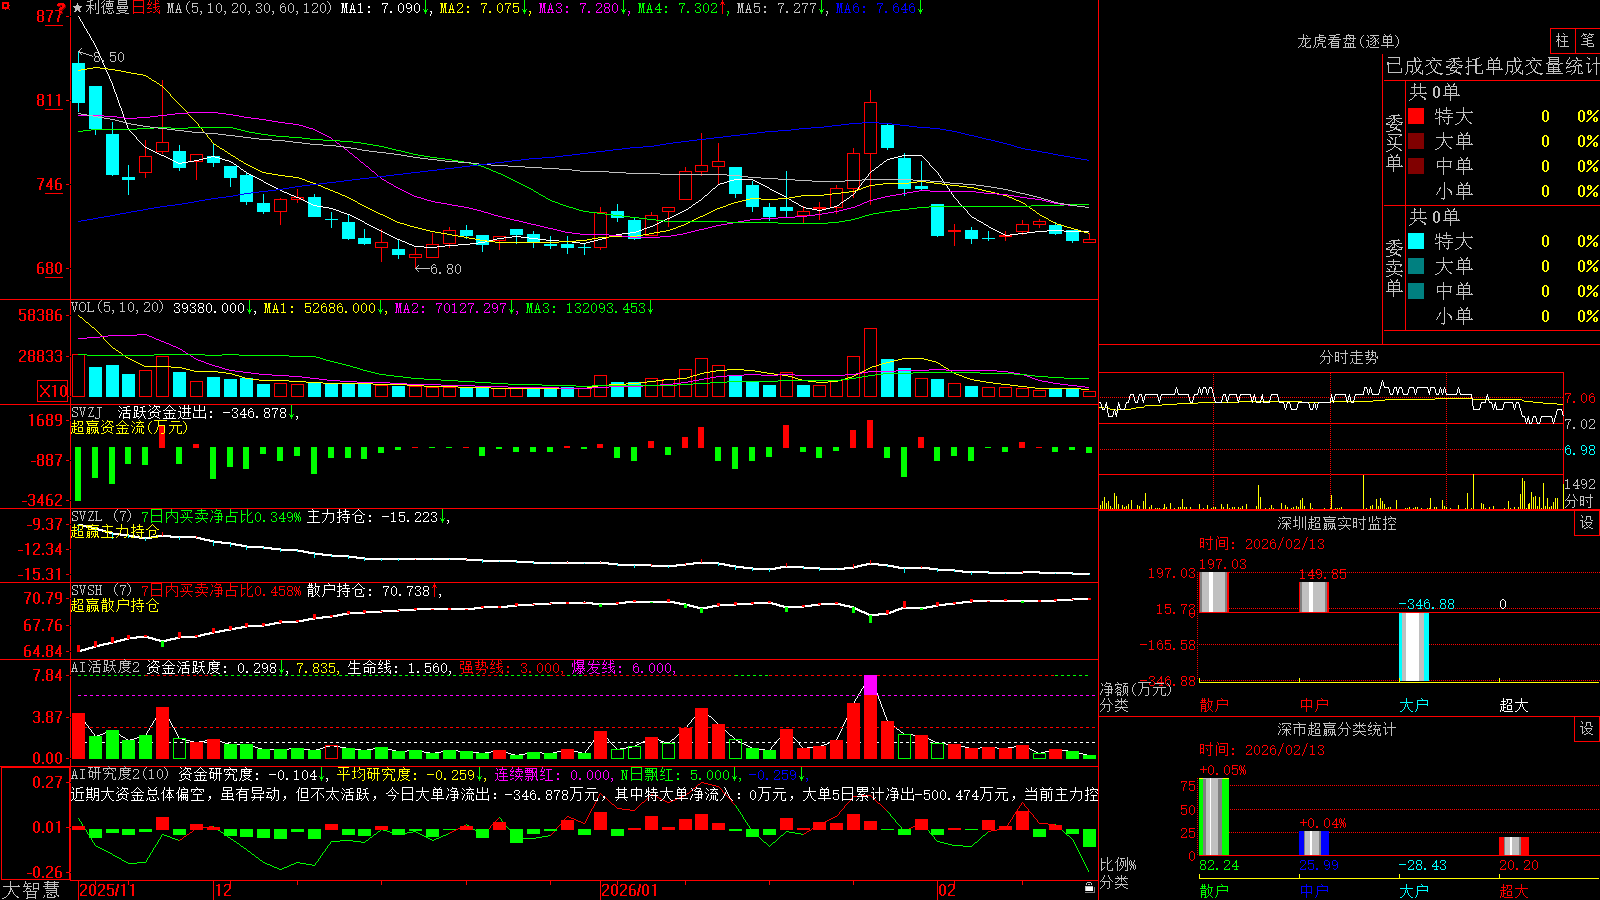The width and height of the screenshot is (1600, 900).
Task: Click the lock icon at the timeline's right end
Action: pos(1089,888)
